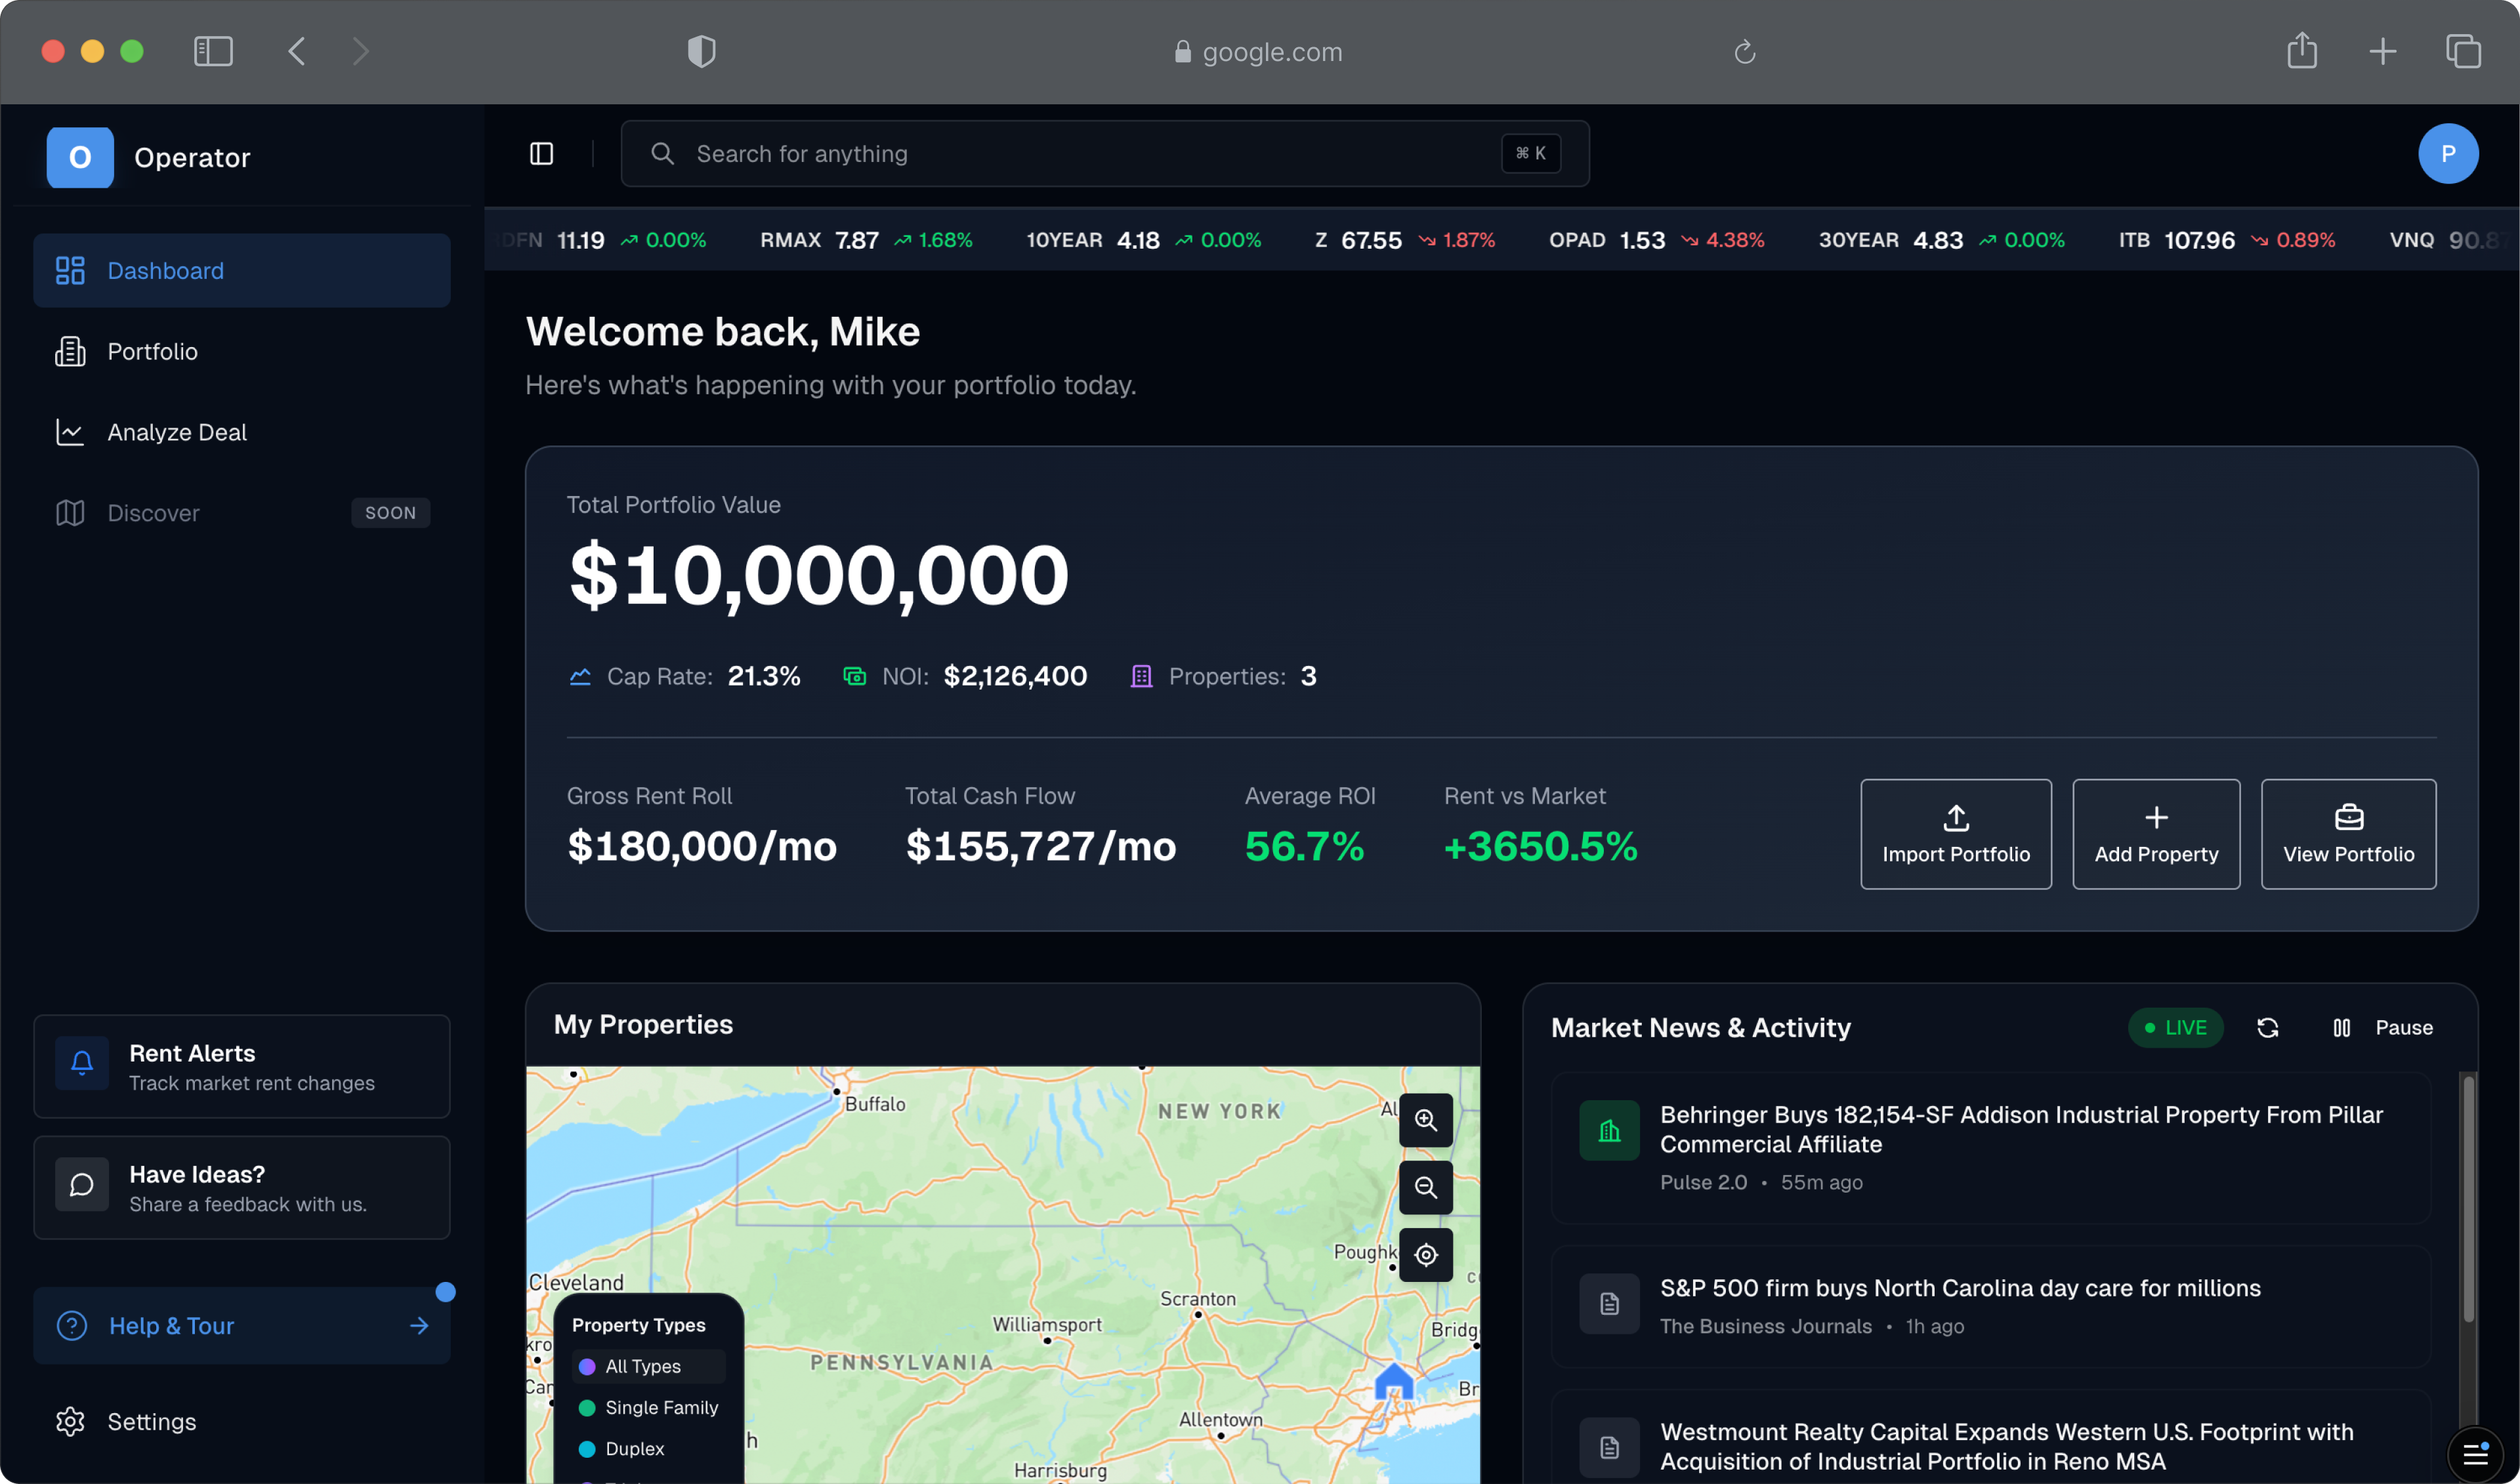The width and height of the screenshot is (2520, 1484).
Task: Click the Add Property button
Action: [x=2155, y=833]
